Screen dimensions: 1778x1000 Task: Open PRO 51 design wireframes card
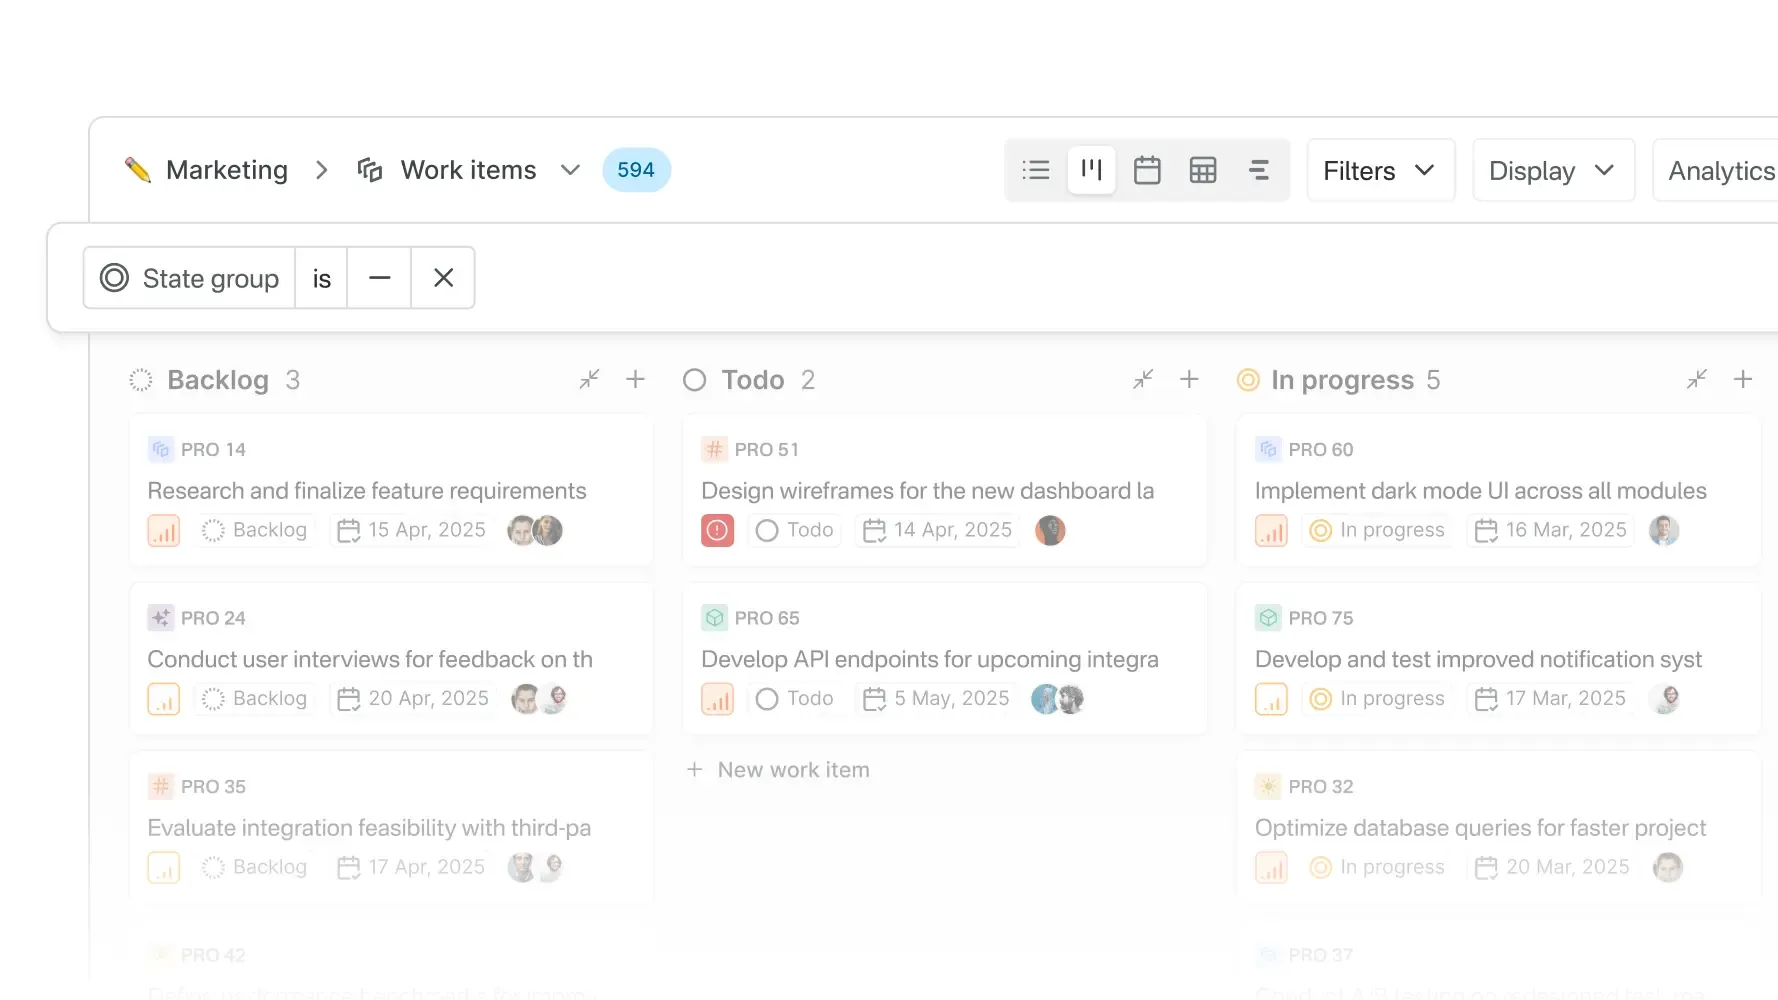927,491
